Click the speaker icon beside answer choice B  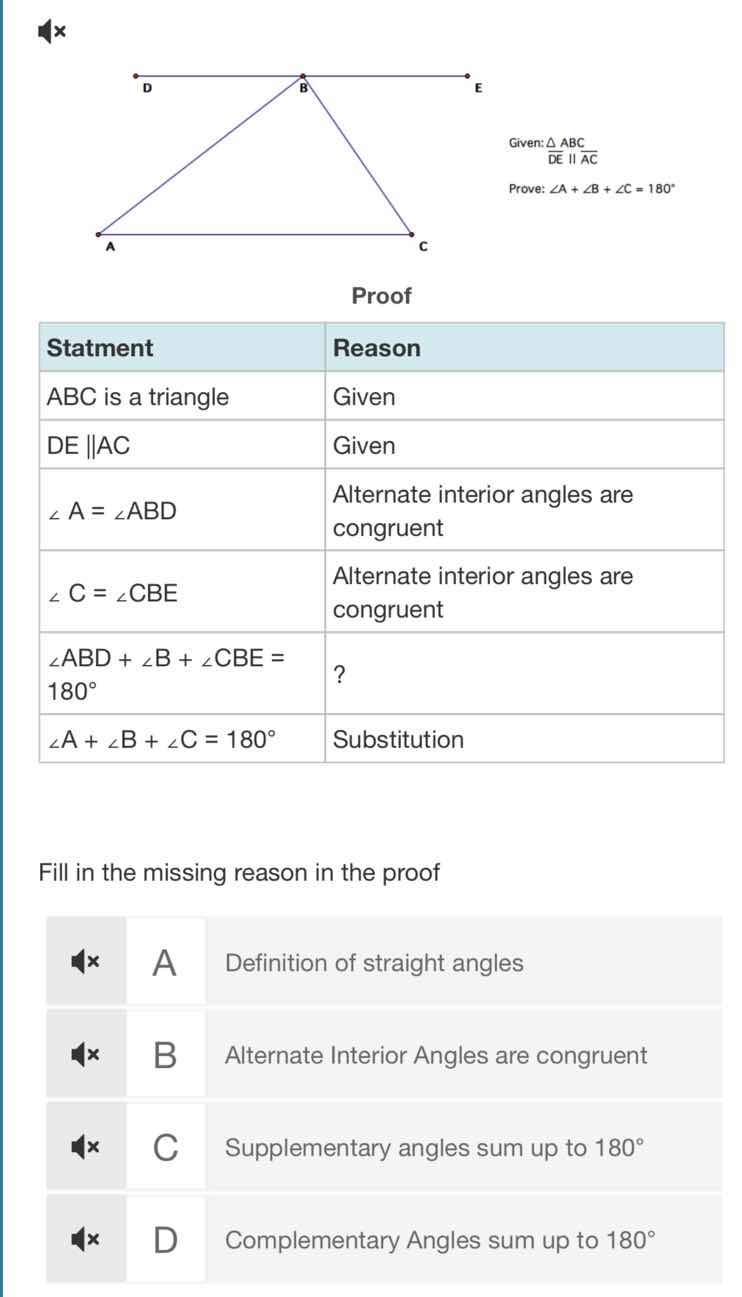point(85,1055)
